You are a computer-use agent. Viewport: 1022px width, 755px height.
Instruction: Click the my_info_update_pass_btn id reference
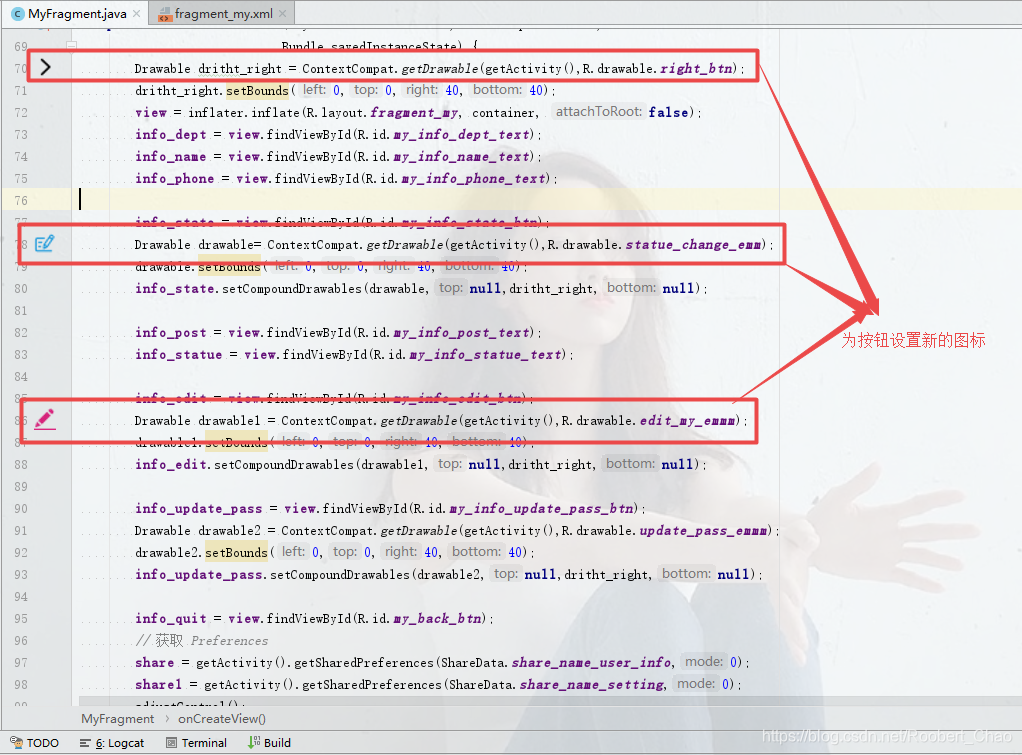point(542,509)
